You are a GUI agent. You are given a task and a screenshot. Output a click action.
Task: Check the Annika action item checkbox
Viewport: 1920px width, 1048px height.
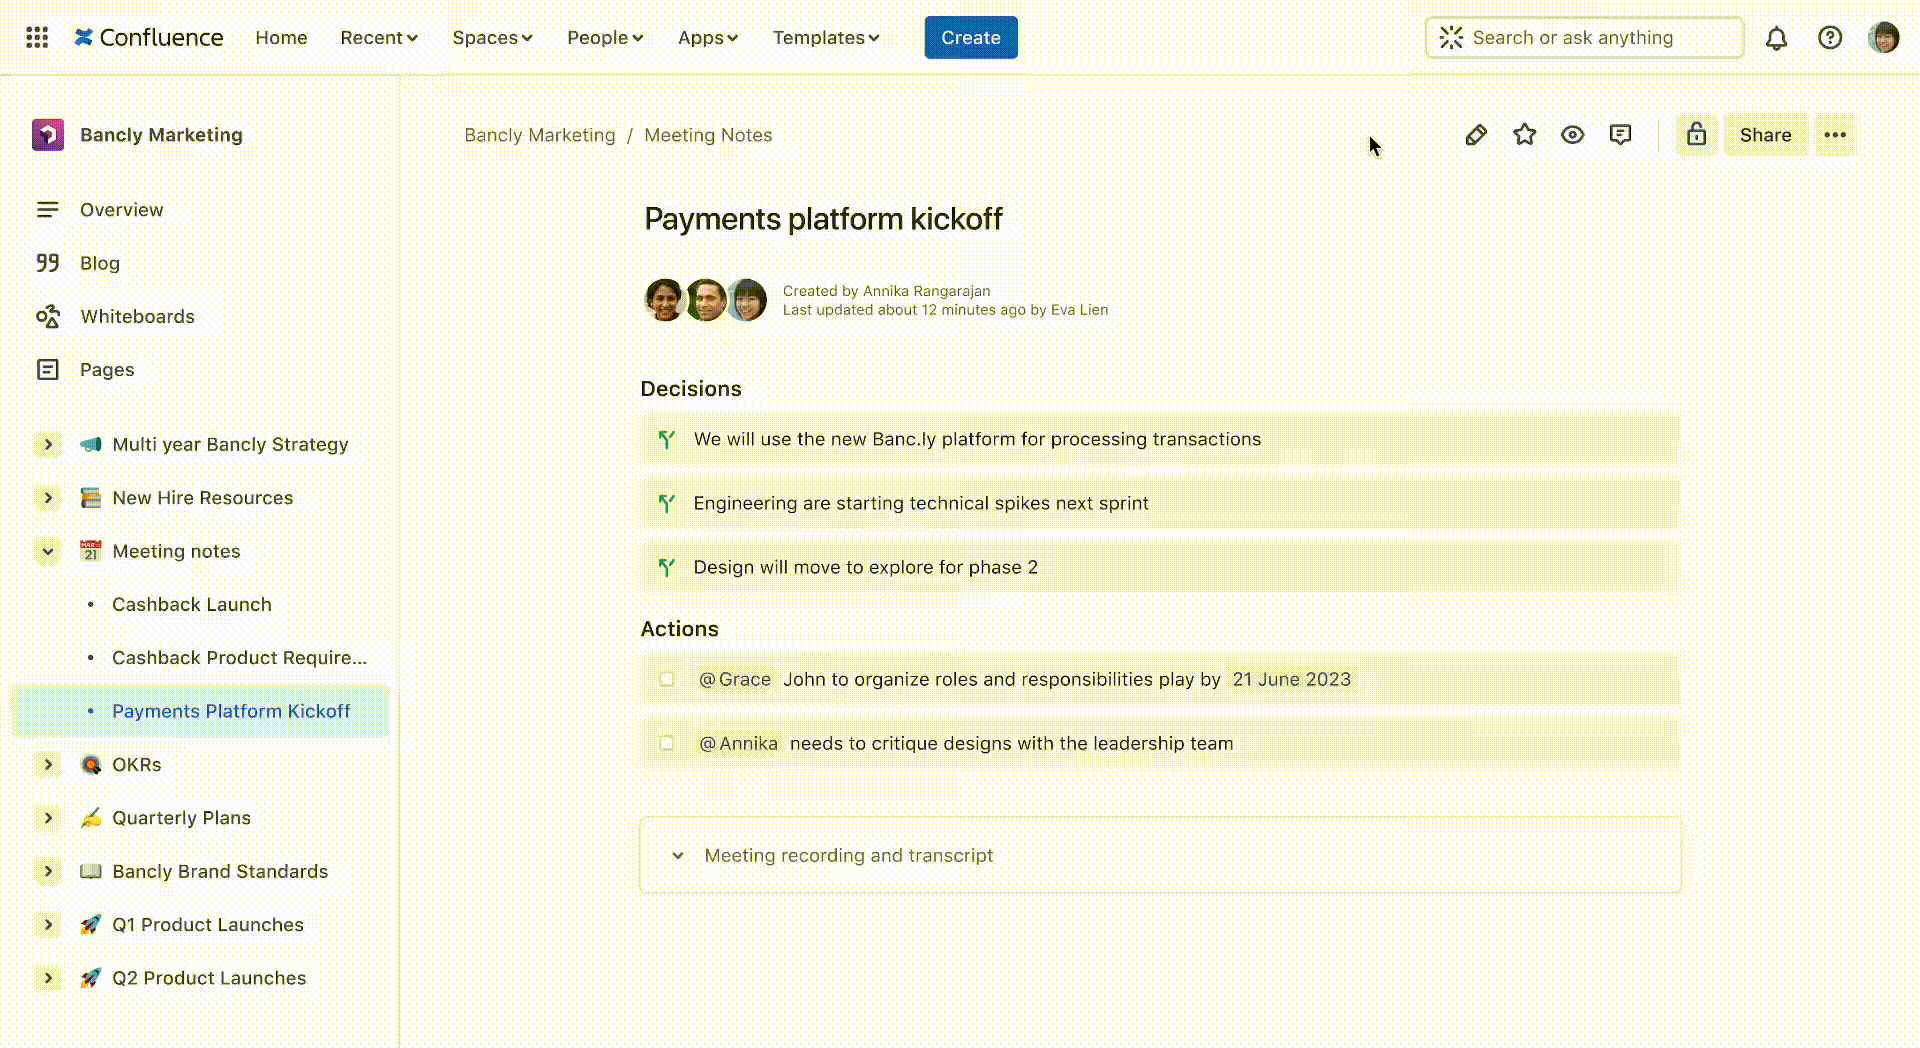pyautogui.click(x=667, y=743)
